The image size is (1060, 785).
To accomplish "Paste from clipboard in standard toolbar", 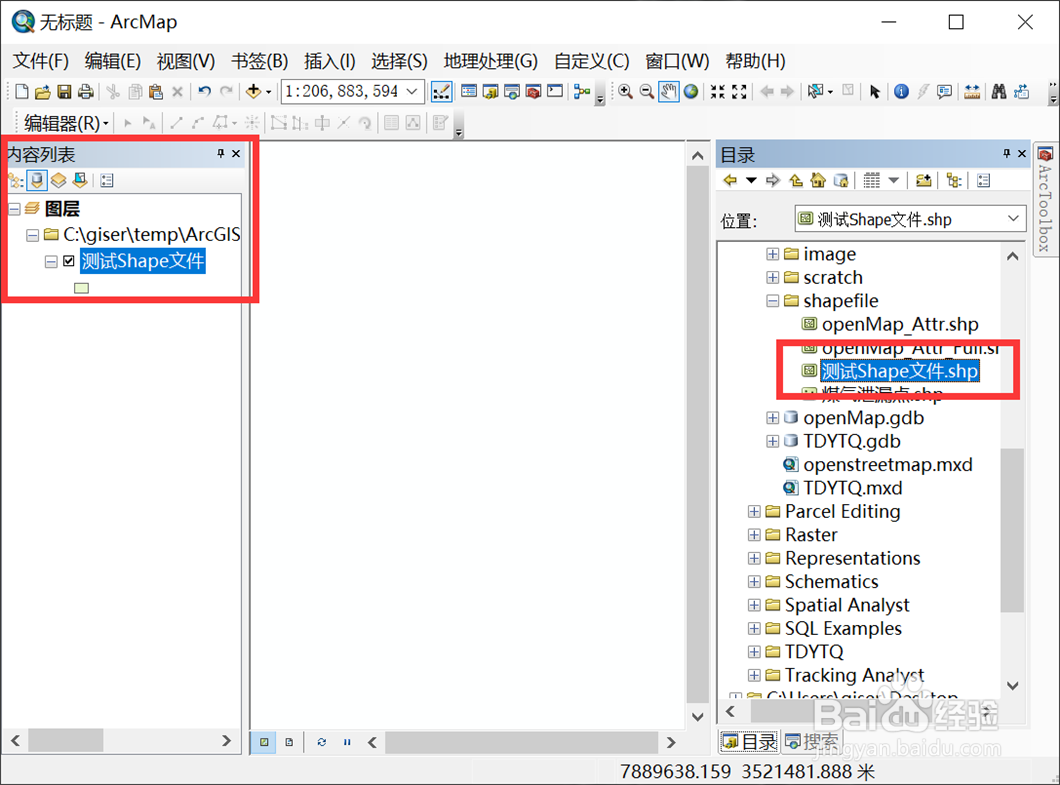I will pyautogui.click(x=156, y=91).
